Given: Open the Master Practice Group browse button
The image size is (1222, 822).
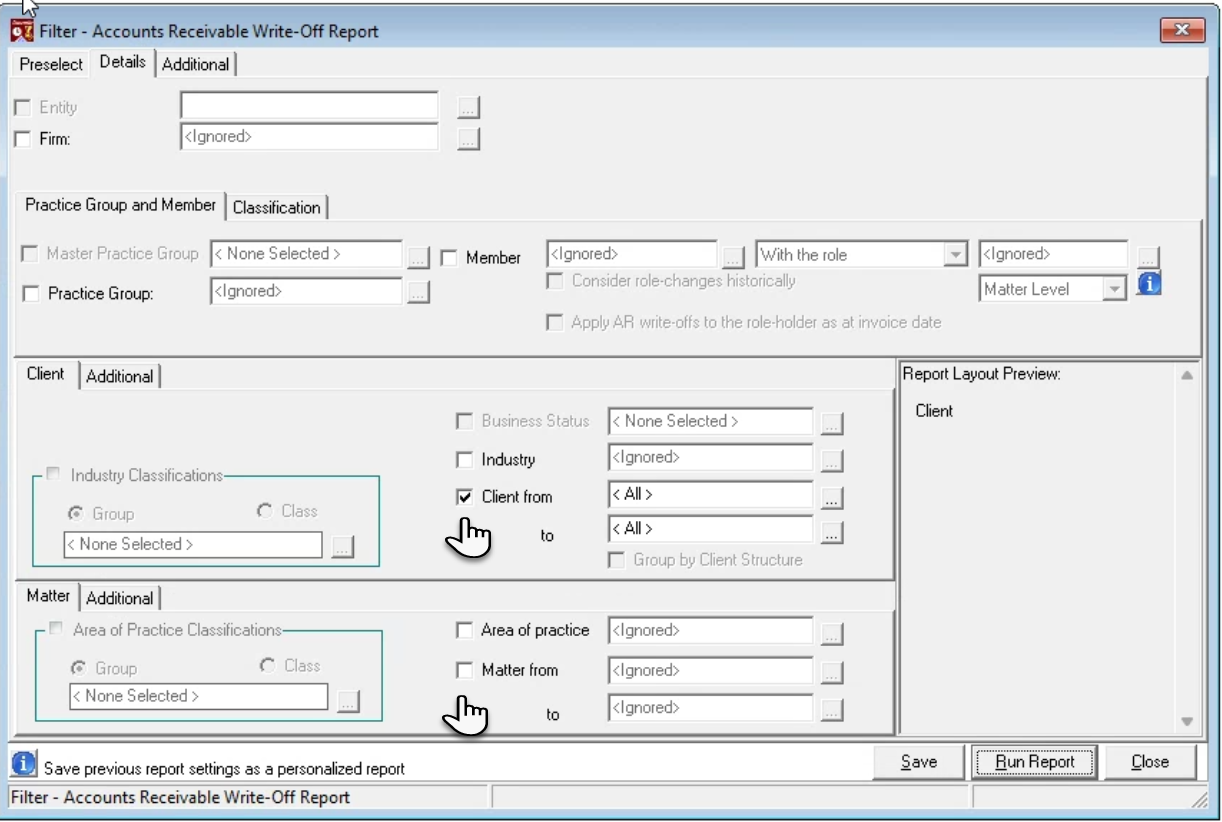Looking at the screenshot, I should [418, 257].
